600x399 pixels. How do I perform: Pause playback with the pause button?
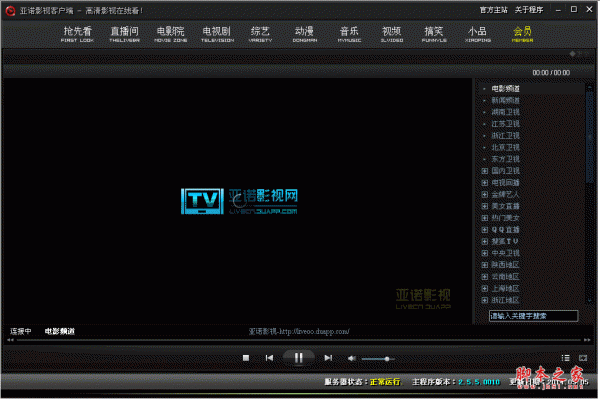[298, 358]
